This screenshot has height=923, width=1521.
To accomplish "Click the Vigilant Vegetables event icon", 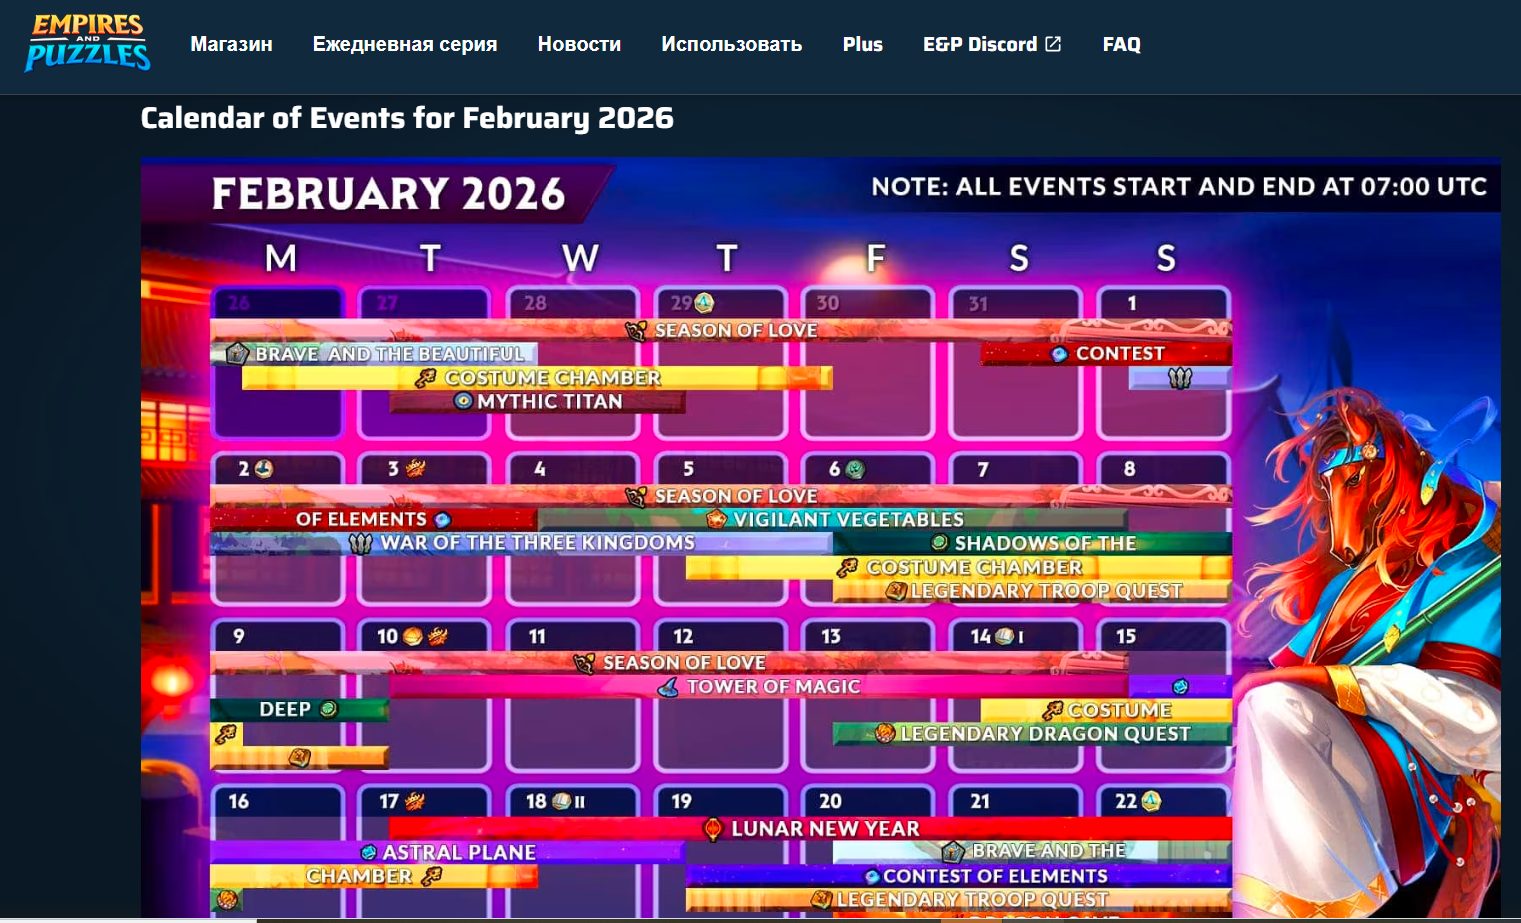I will [x=716, y=519].
